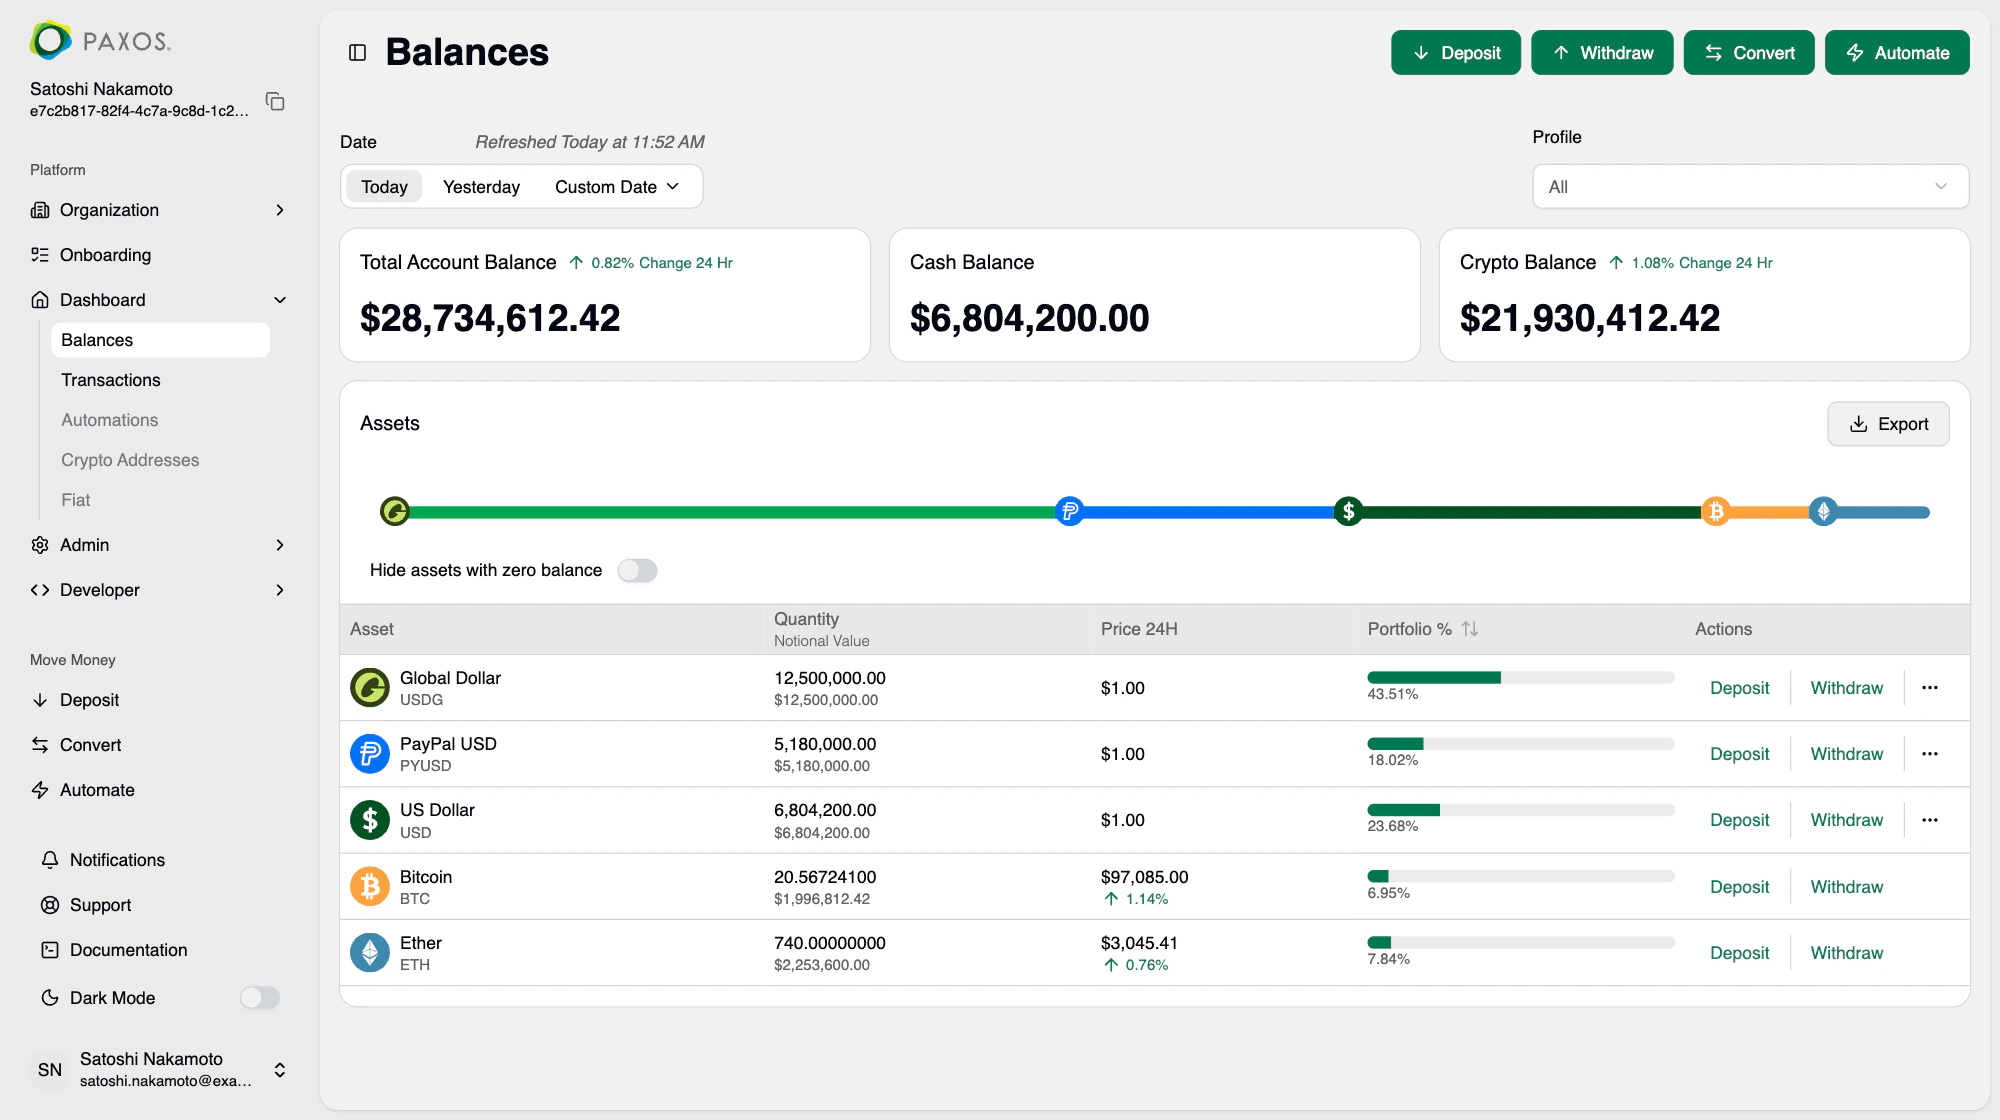The width and height of the screenshot is (2000, 1120).
Task: Open Convert under Move Money
Action: pos(90,745)
